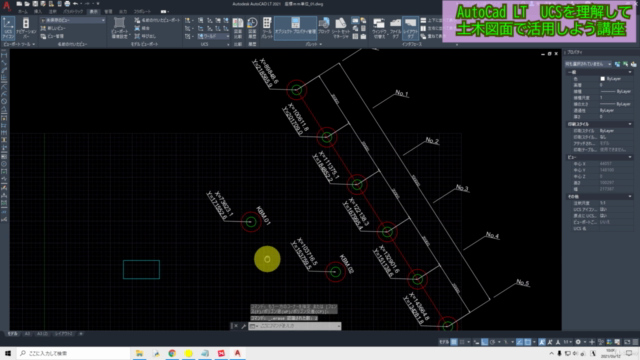Click the quick access Plot printer icon
This screenshot has width=640, height=360.
[67, 4]
